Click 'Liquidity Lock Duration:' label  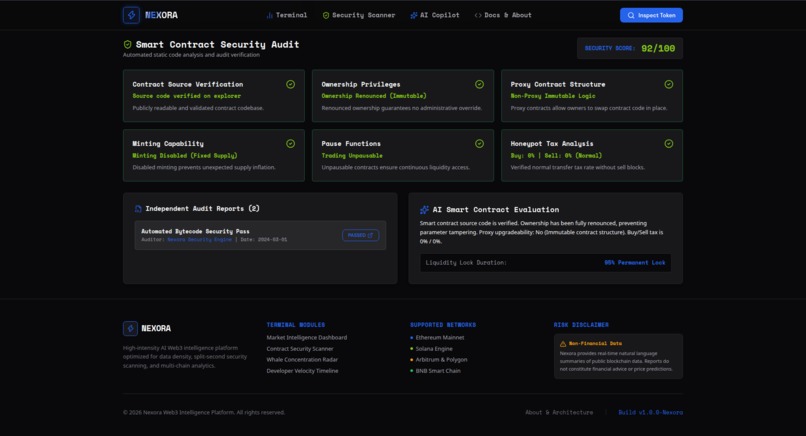point(466,263)
